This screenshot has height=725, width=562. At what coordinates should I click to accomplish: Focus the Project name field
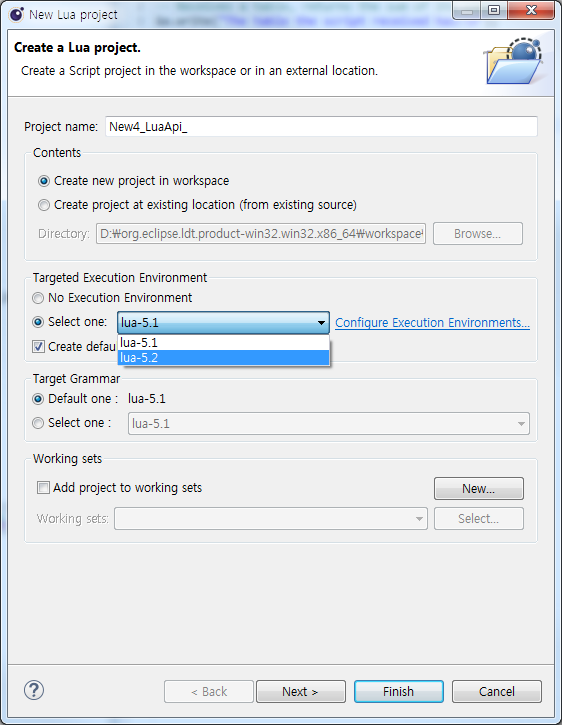[x=321, y=127]
